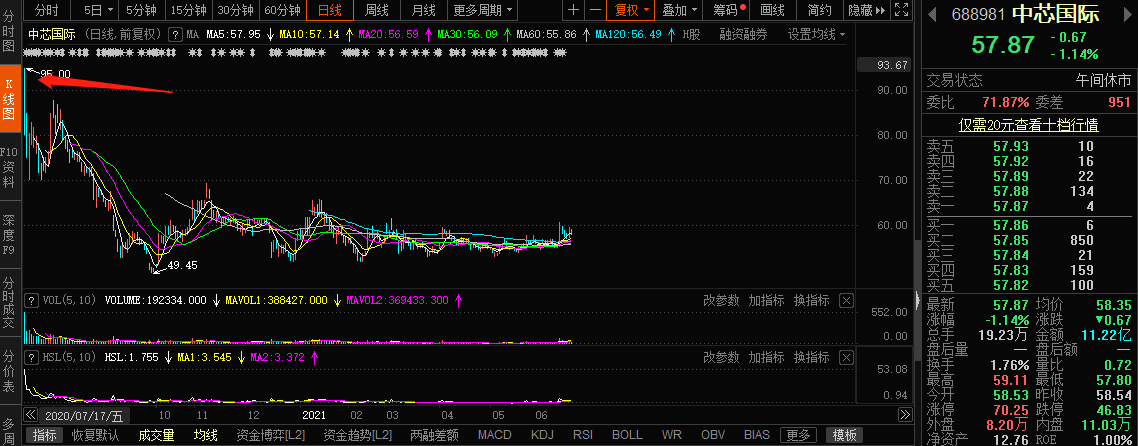Click the zoom-out minus icon in toolbar

pos(595,10)
